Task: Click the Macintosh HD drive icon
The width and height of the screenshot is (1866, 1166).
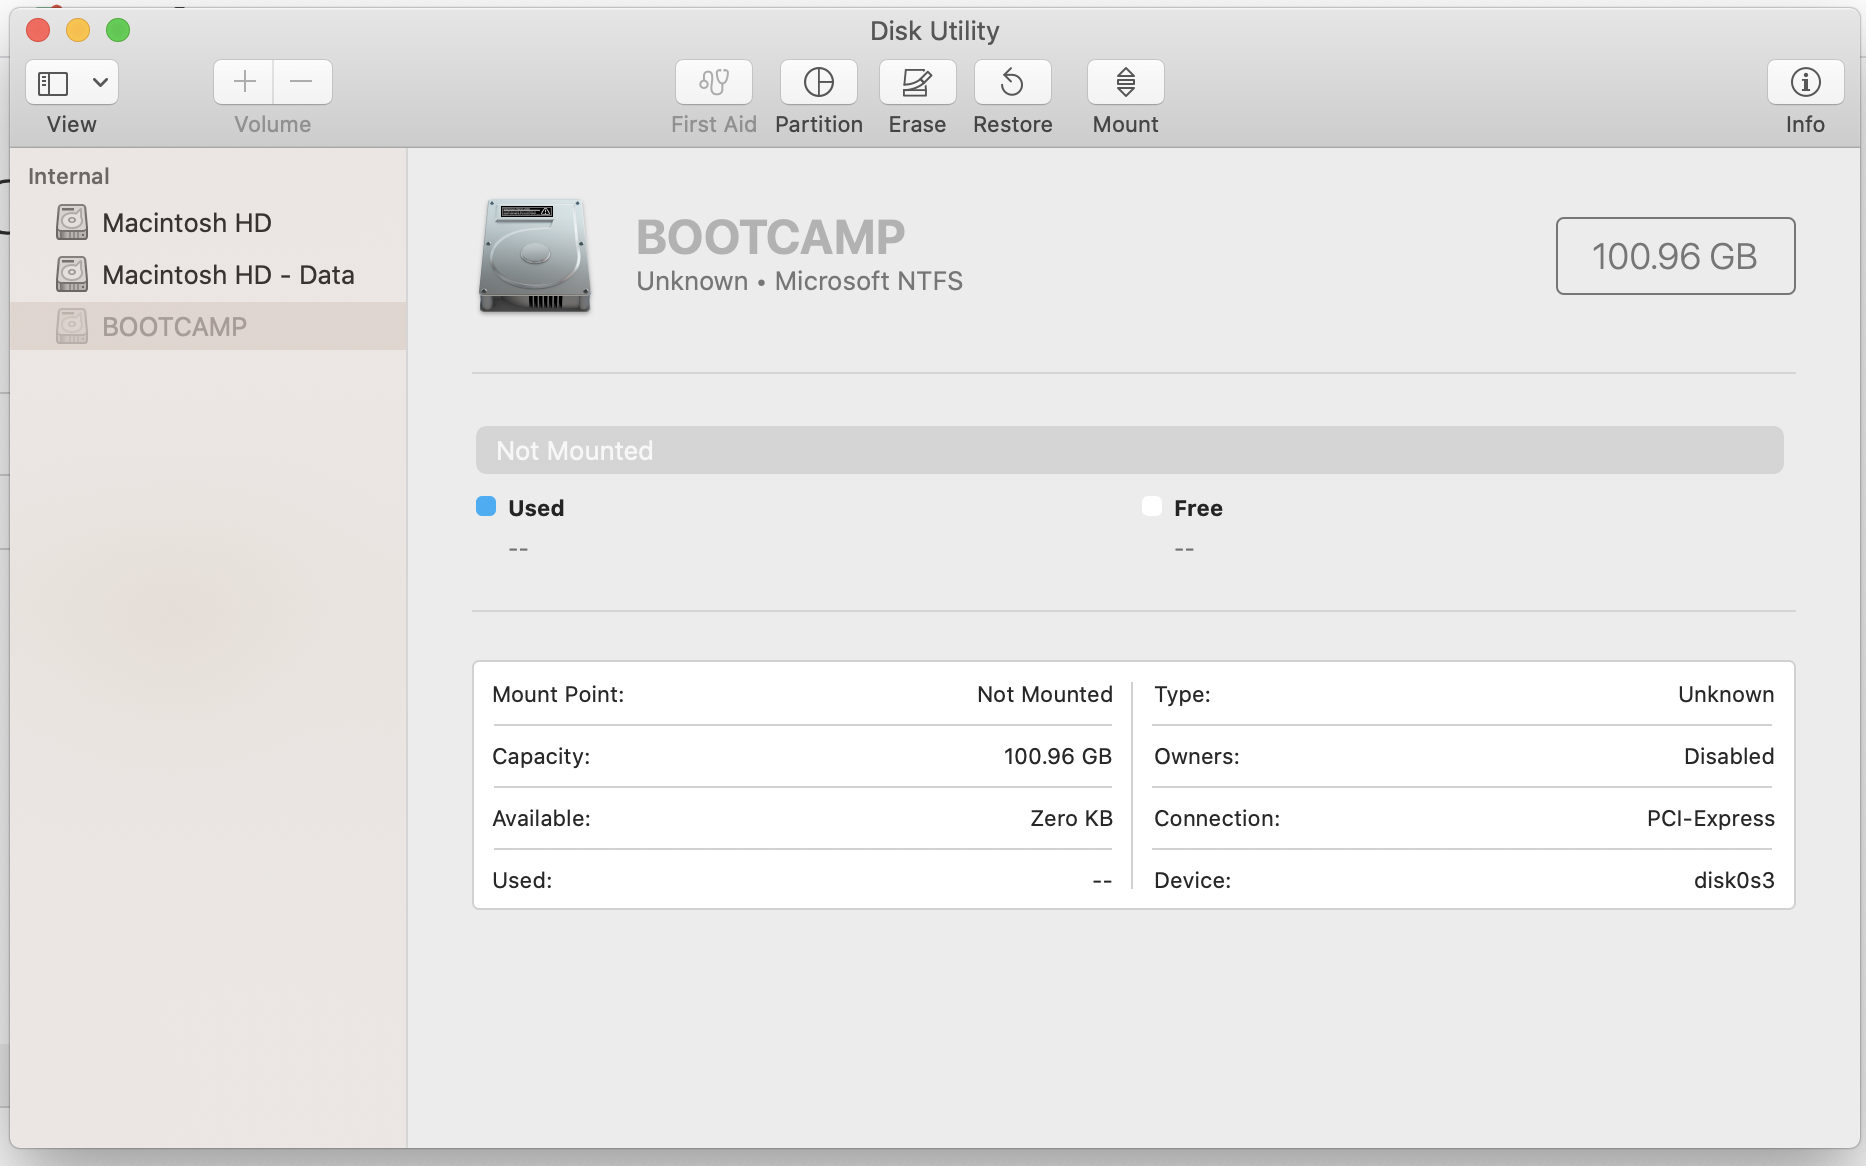Action: click(x=72, y=223)
